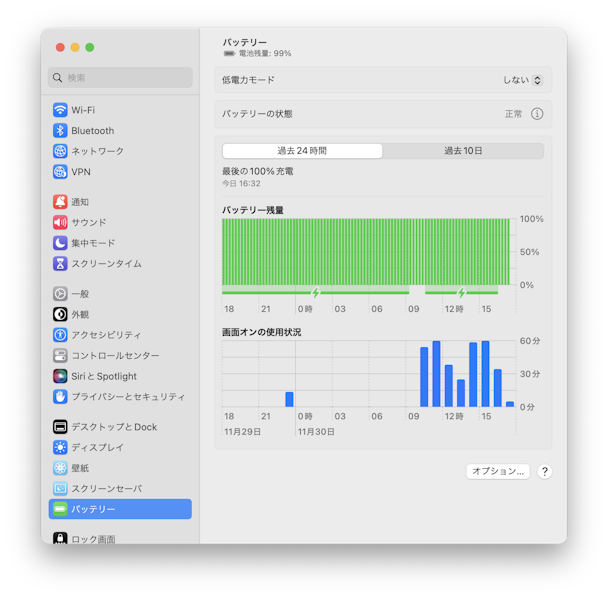
Task: Select スクリーンタイム label in sidebar
Action: pos(106,264)
